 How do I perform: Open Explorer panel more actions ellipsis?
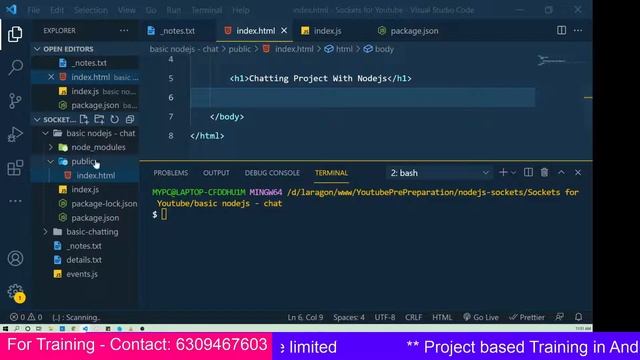[124, 31]
